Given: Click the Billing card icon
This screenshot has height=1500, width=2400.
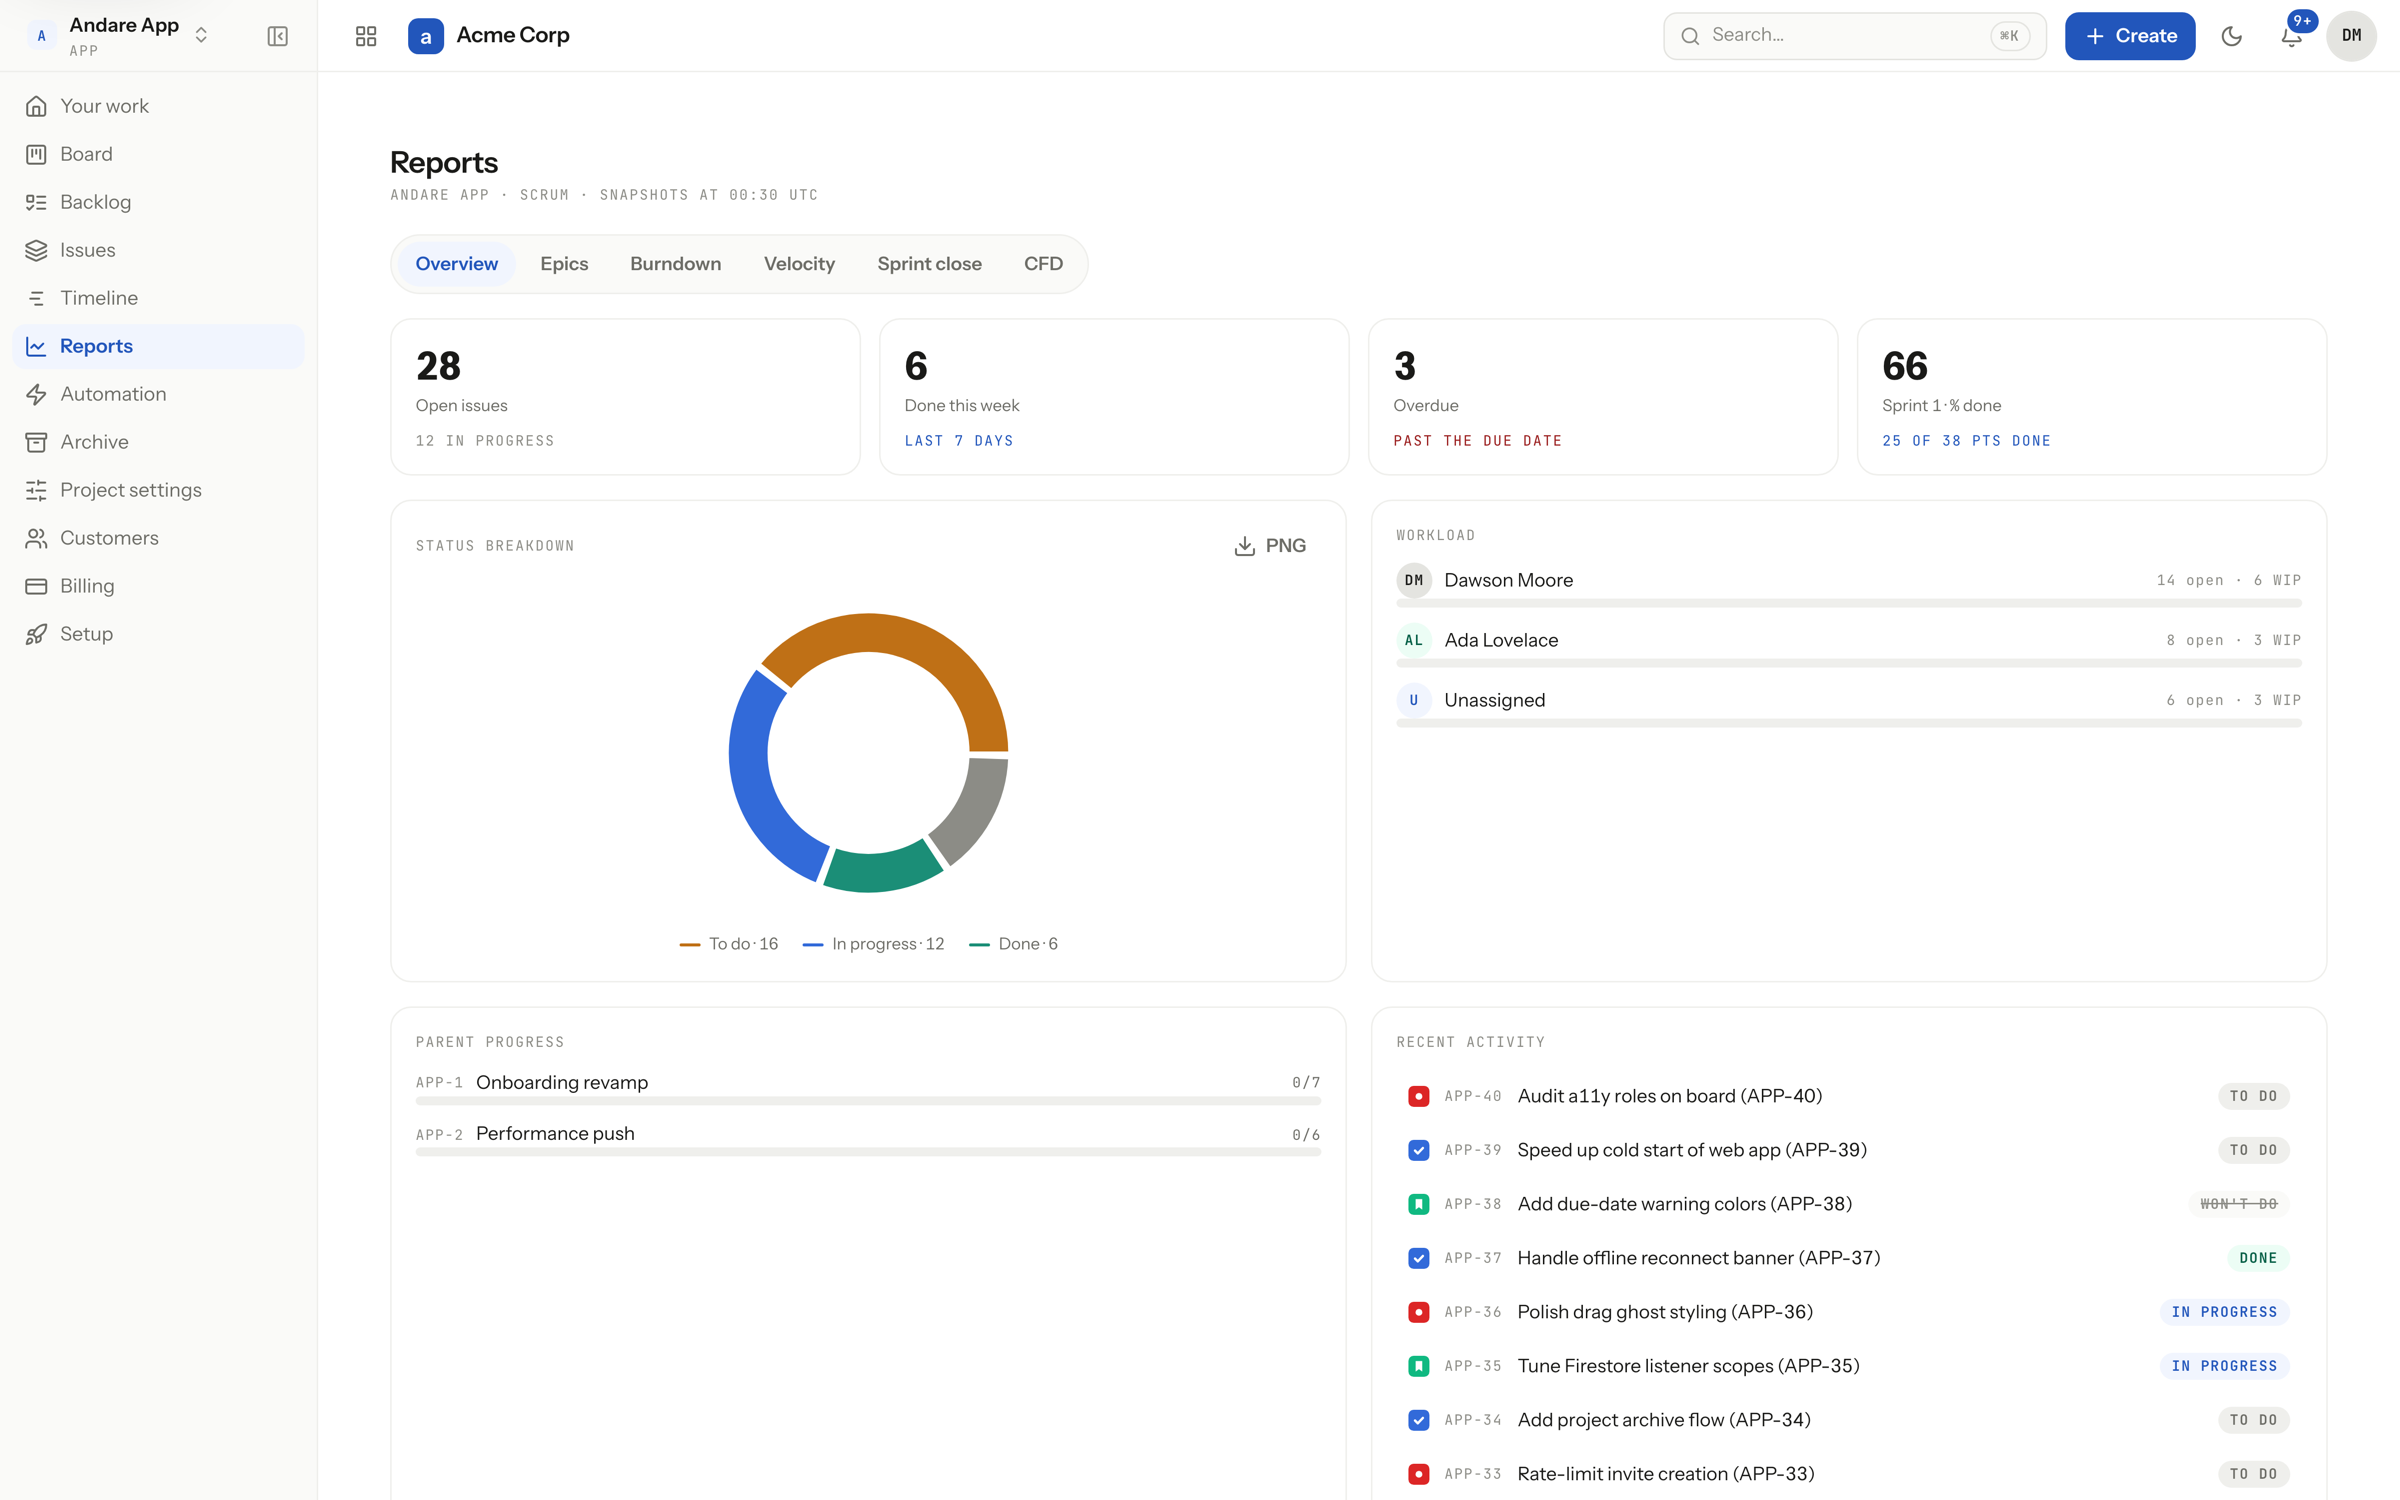Looking at the screenshot, I should pyautogui.click(x=36, y=586).
